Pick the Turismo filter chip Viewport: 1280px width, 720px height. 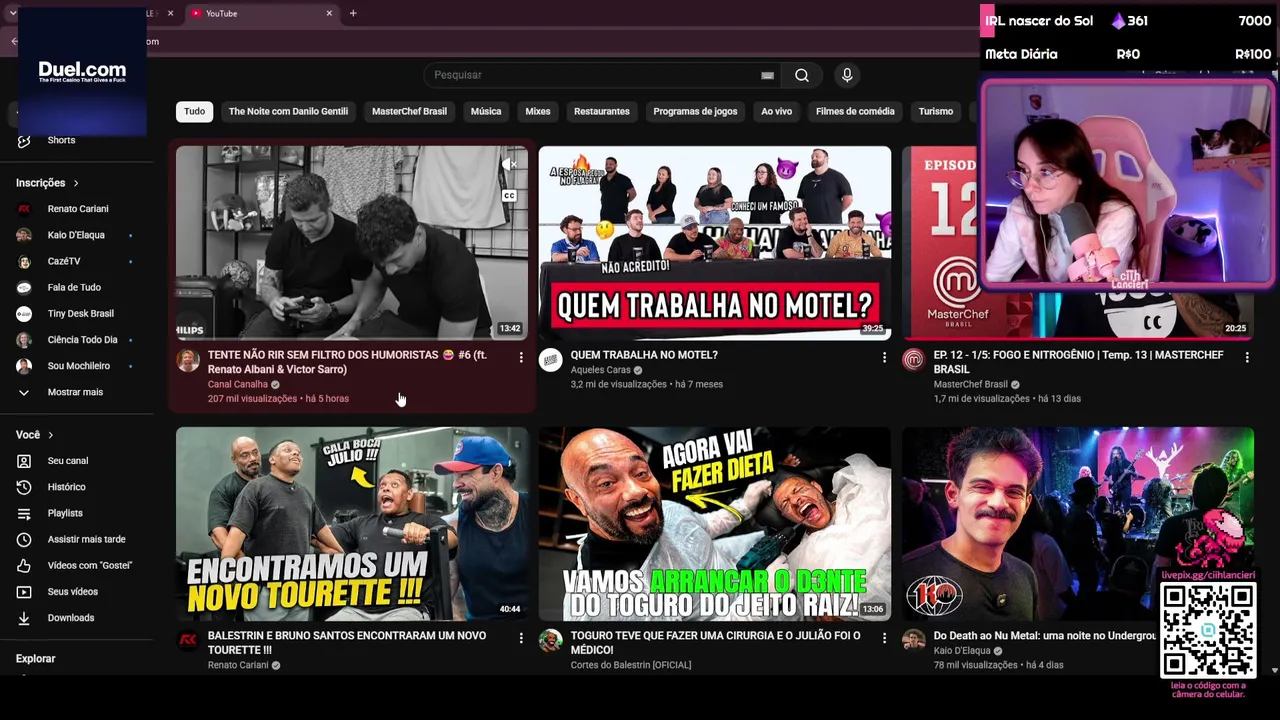point(936,111)
